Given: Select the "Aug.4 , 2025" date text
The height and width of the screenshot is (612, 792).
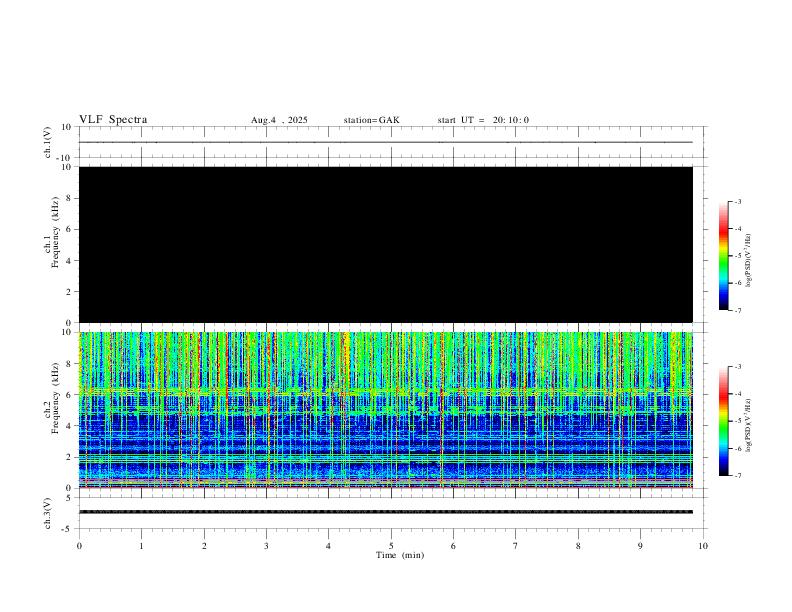Looking at the screenshot, I should [279, 120].
